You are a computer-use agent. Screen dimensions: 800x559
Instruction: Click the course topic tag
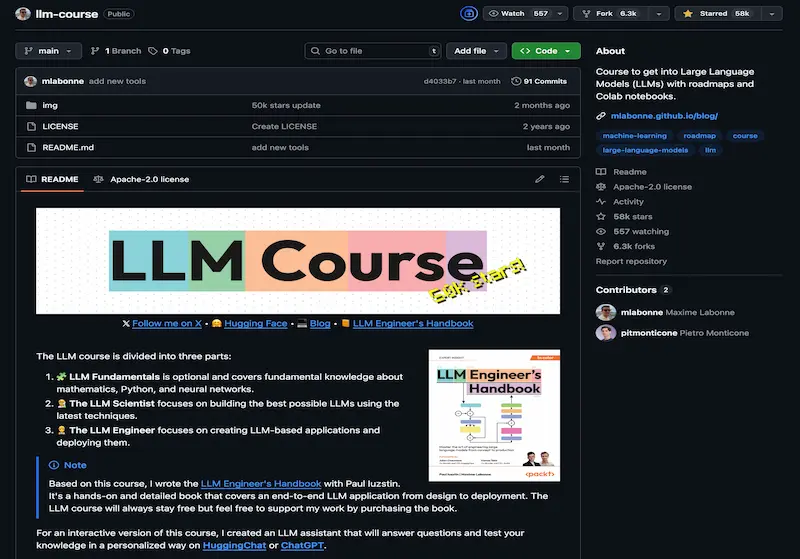(x=745, y=136)
